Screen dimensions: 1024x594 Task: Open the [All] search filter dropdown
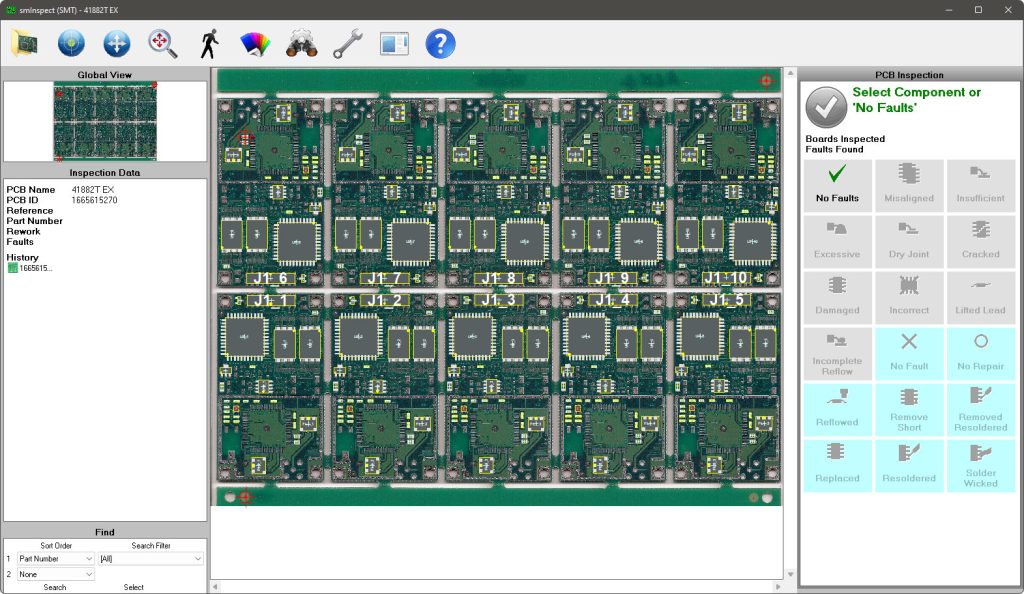point(150,559)
